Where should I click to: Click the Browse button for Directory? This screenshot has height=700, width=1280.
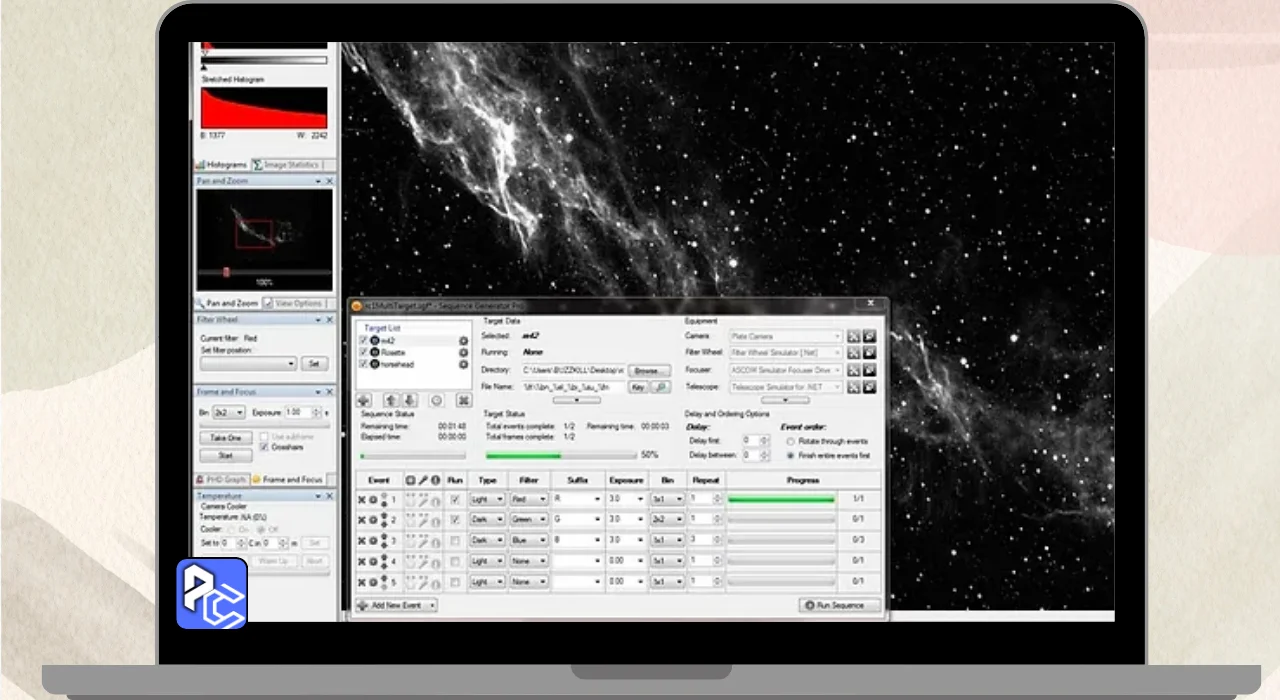tap(649, 370)
